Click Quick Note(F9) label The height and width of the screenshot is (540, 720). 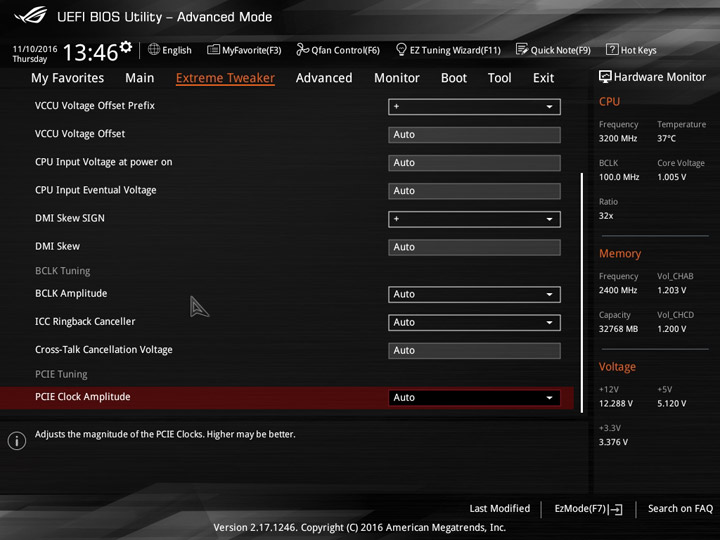click(x=560, y=50)
